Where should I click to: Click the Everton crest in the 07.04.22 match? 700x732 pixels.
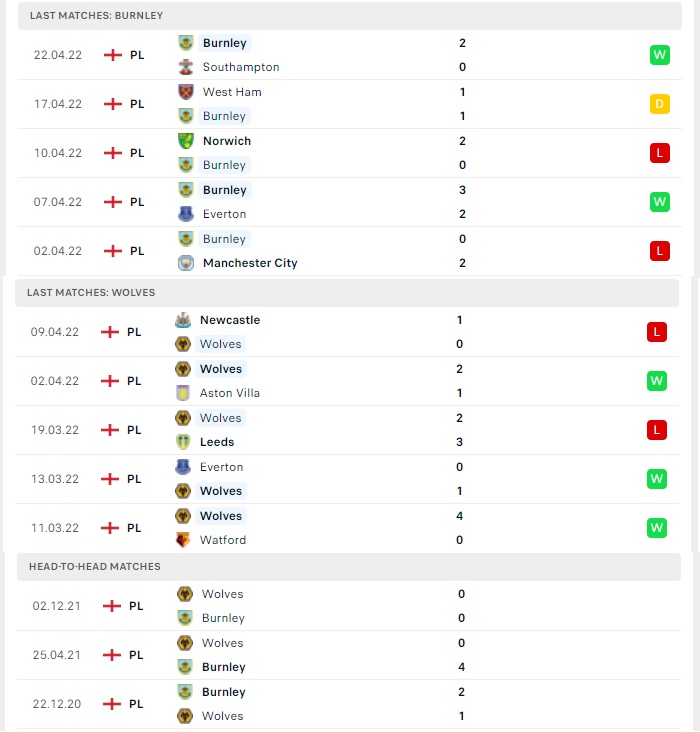tap(185, 214)
